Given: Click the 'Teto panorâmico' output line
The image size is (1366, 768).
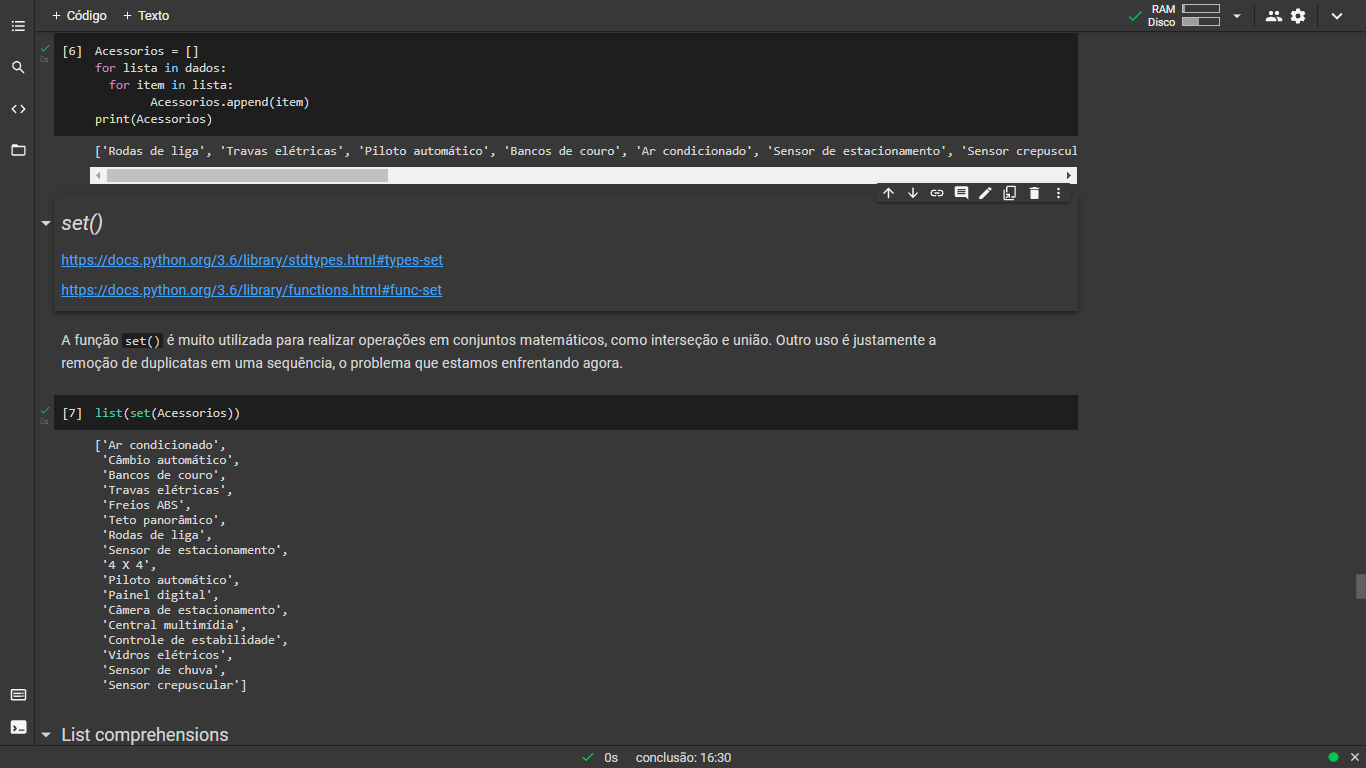Looking at the screenshot, I should (164, 520).
